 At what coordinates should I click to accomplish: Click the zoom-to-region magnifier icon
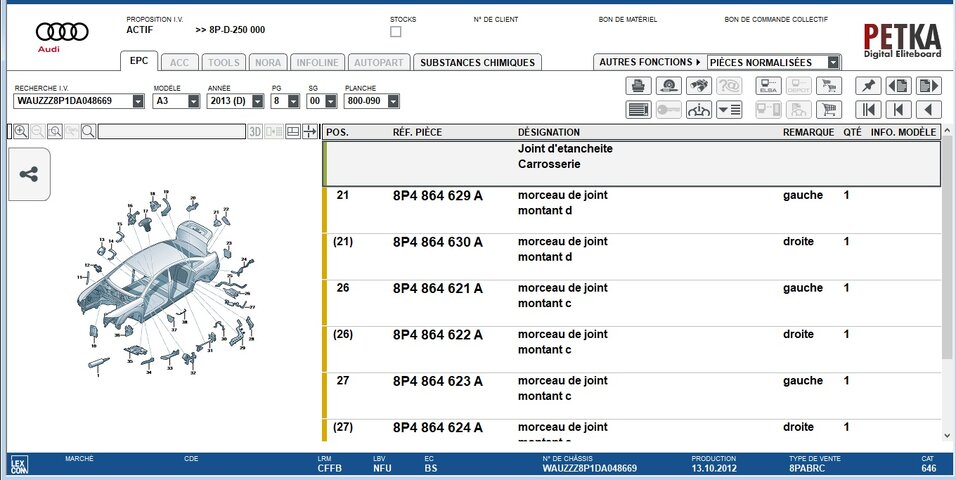pyautogui.click(x=55, y=131)
